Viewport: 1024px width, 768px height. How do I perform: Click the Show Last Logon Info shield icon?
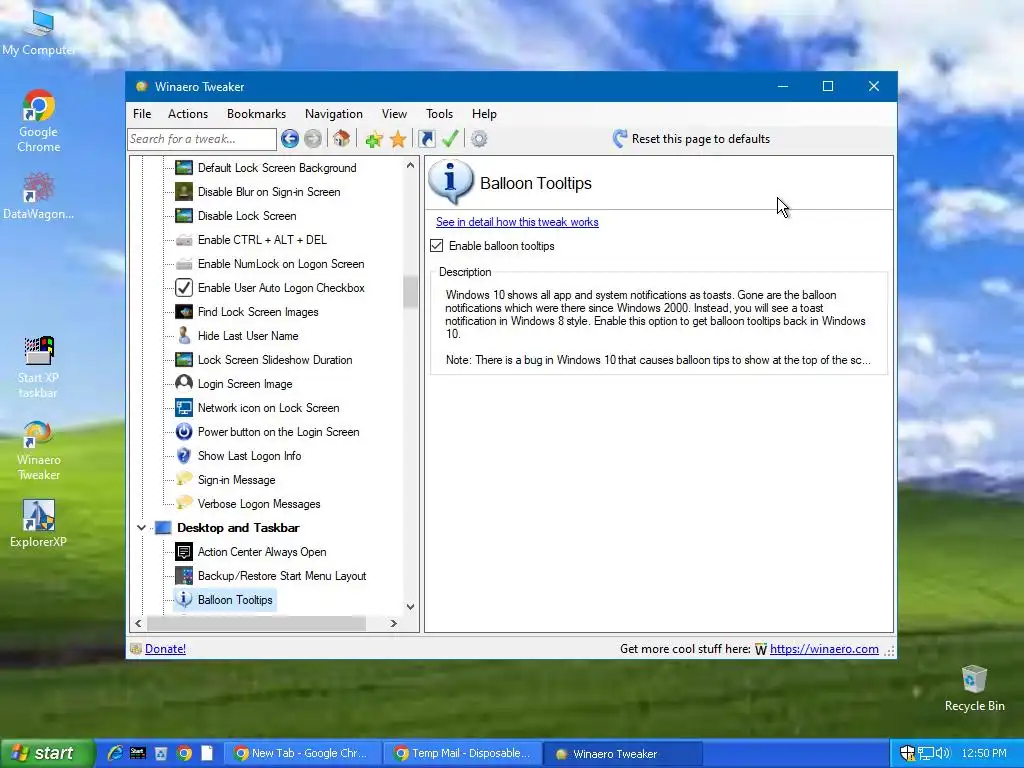click(x=184, y=456)
